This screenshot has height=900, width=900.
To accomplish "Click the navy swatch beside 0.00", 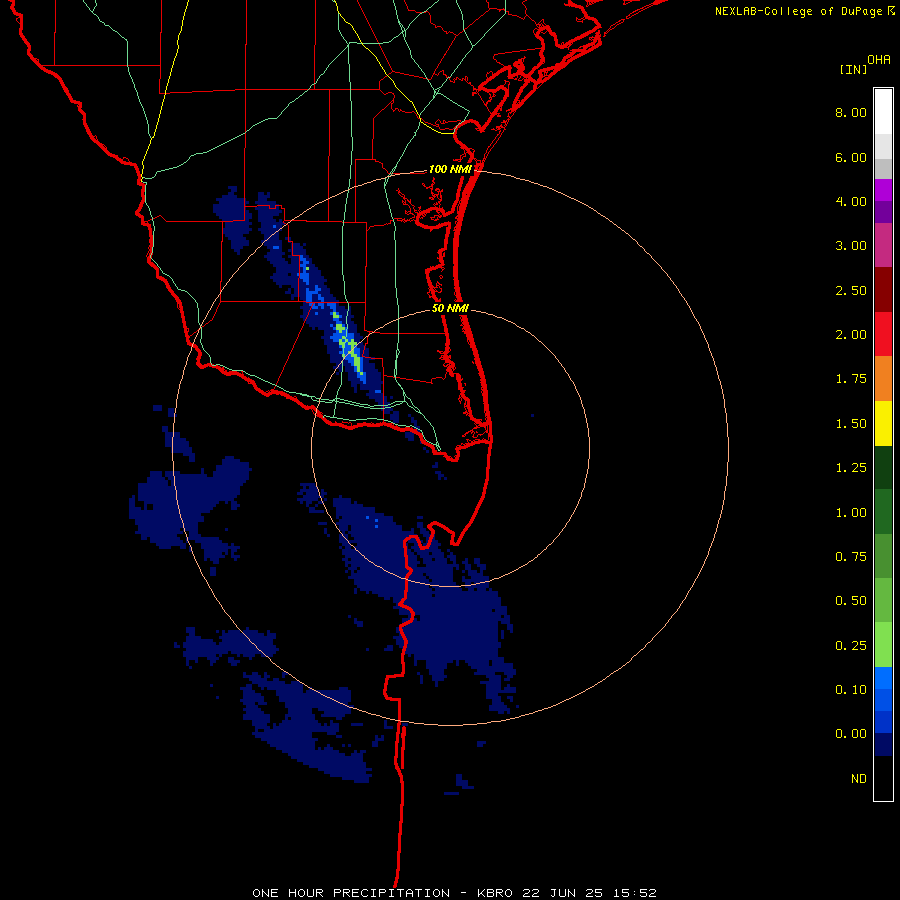I will coord(883,745).
